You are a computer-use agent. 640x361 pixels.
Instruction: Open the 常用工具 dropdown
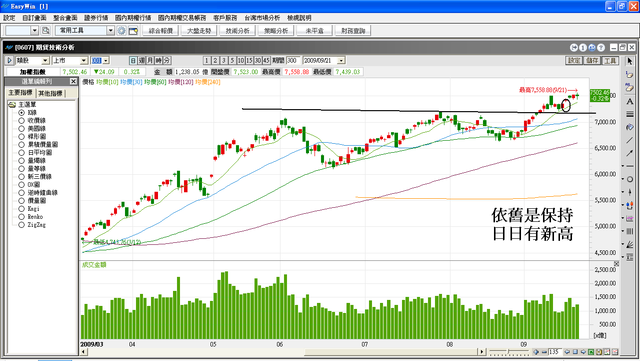pyautogui.click(x=110, y=31)
